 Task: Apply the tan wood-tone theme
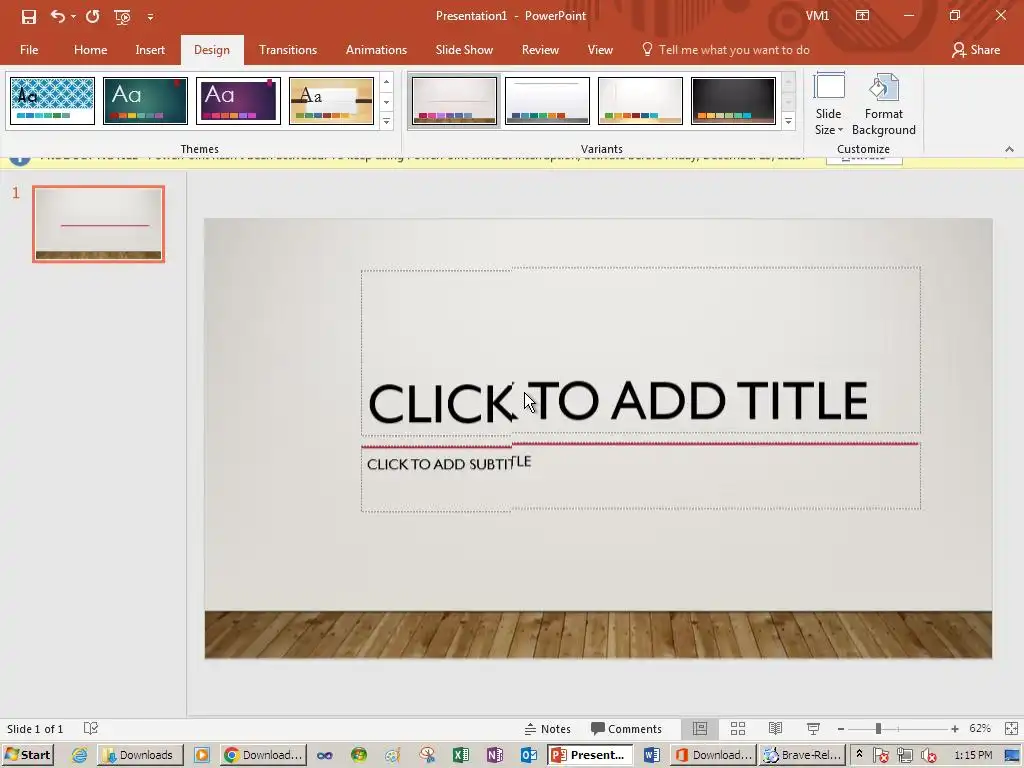[x=331, y=101]
